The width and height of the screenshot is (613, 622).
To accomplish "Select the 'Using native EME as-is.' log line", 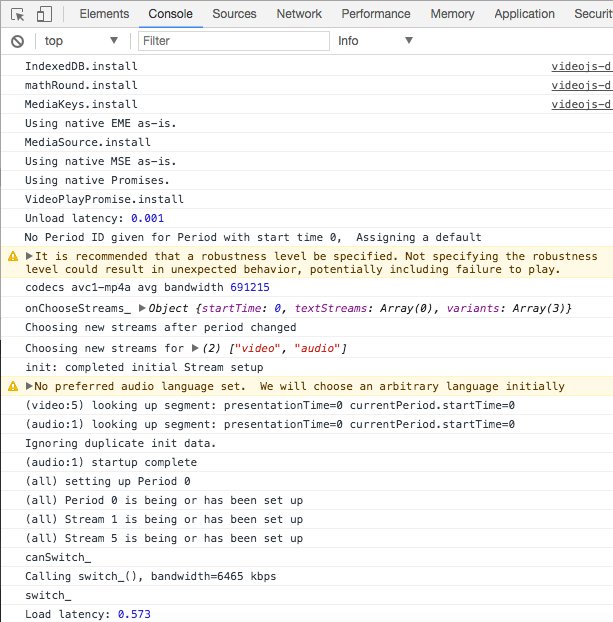I will pyautogui.click(x=307, y=123).
